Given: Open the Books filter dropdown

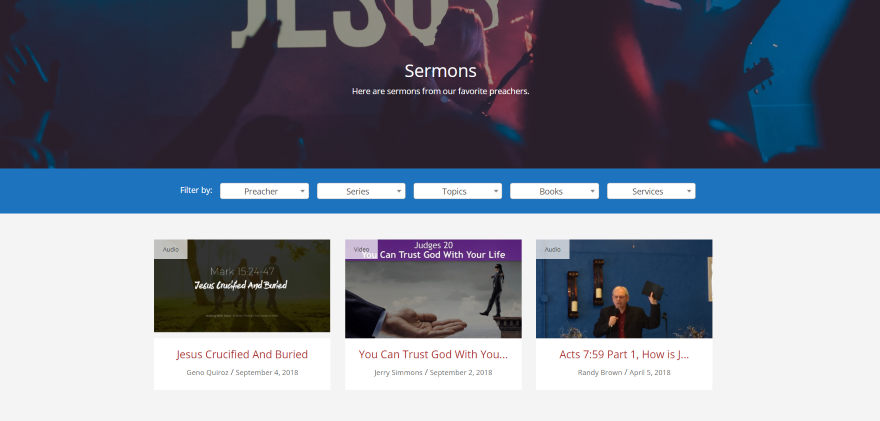Looking at the screenshot, I should (554, 191).
